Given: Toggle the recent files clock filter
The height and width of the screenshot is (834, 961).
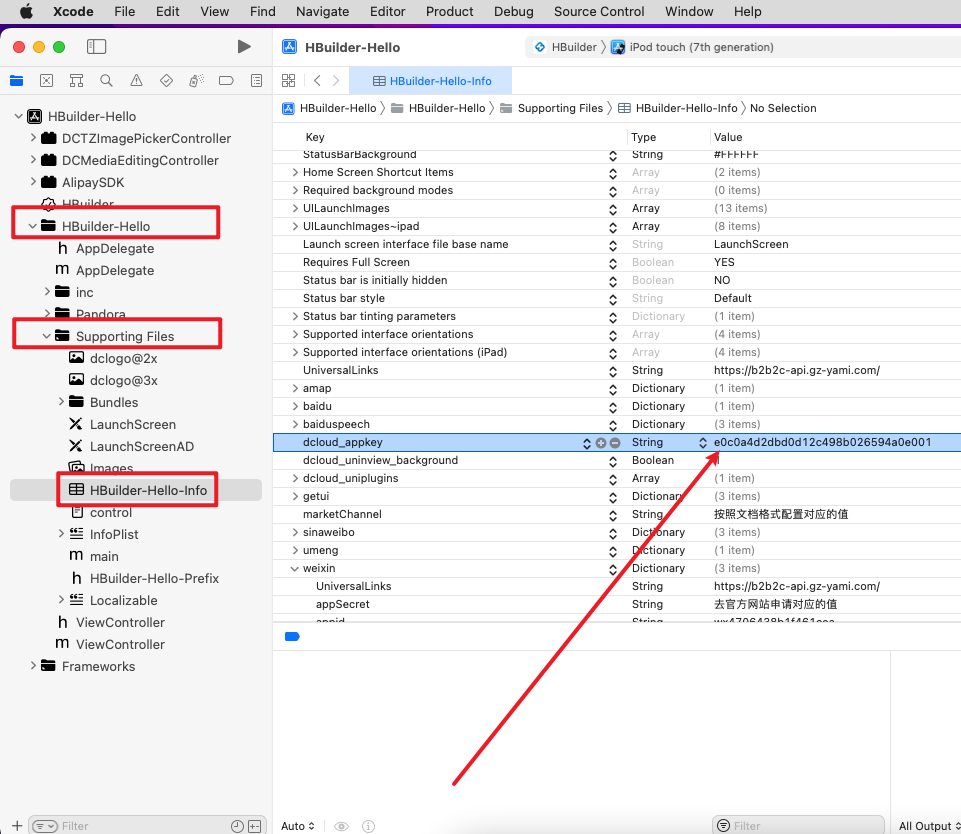Looking at the screenshot, I should pyautogui.click(x=237, y=826).
